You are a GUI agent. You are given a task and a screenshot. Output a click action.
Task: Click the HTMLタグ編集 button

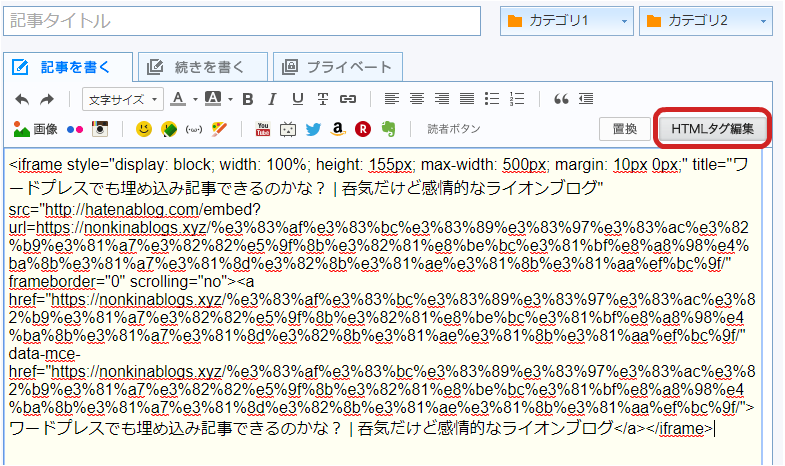[712, 129]
